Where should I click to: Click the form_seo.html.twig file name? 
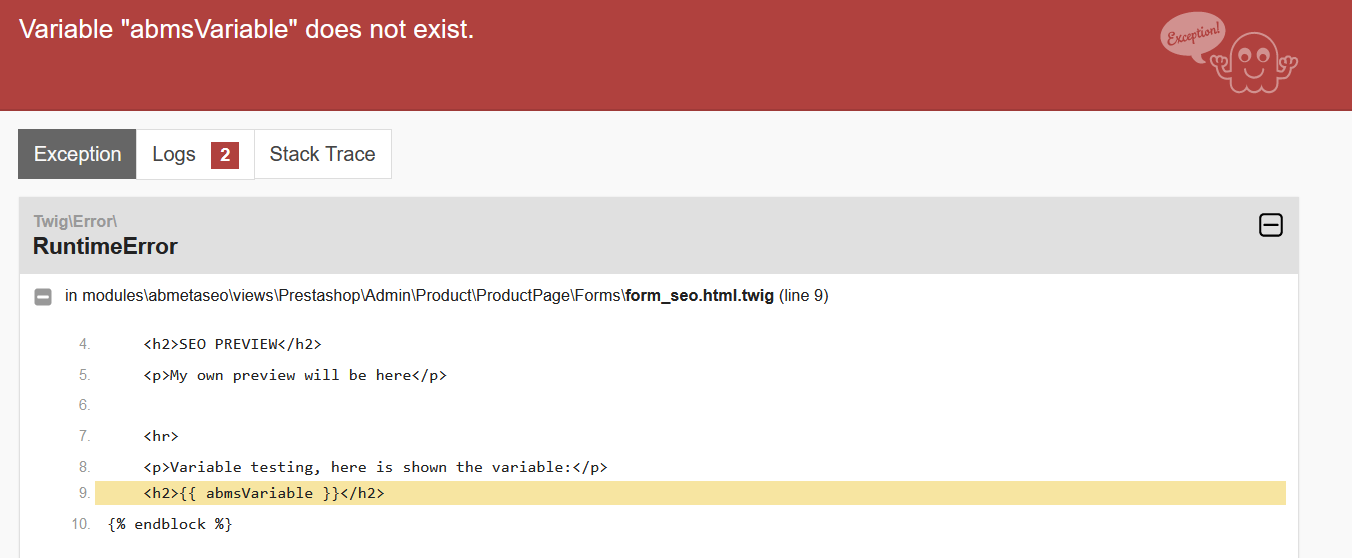699,296
